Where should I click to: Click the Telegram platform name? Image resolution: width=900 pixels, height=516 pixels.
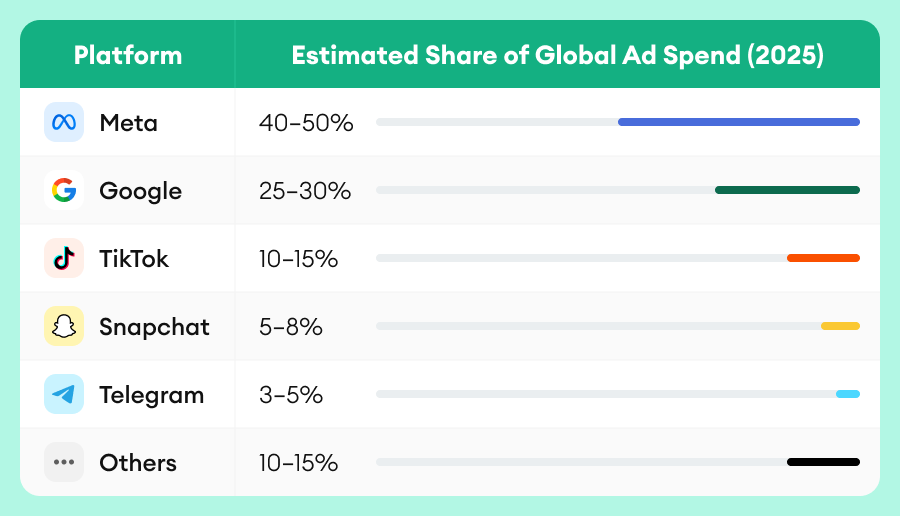151,395
